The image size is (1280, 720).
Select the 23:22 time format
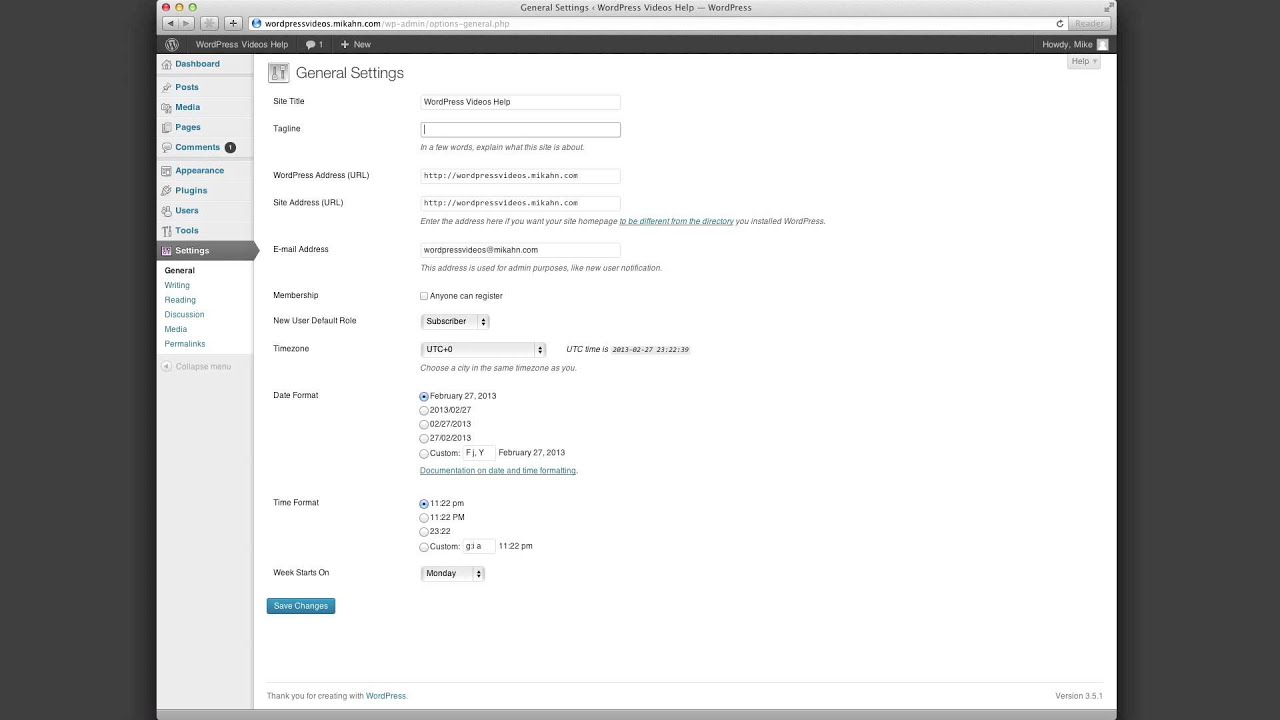tap(424, 531)
